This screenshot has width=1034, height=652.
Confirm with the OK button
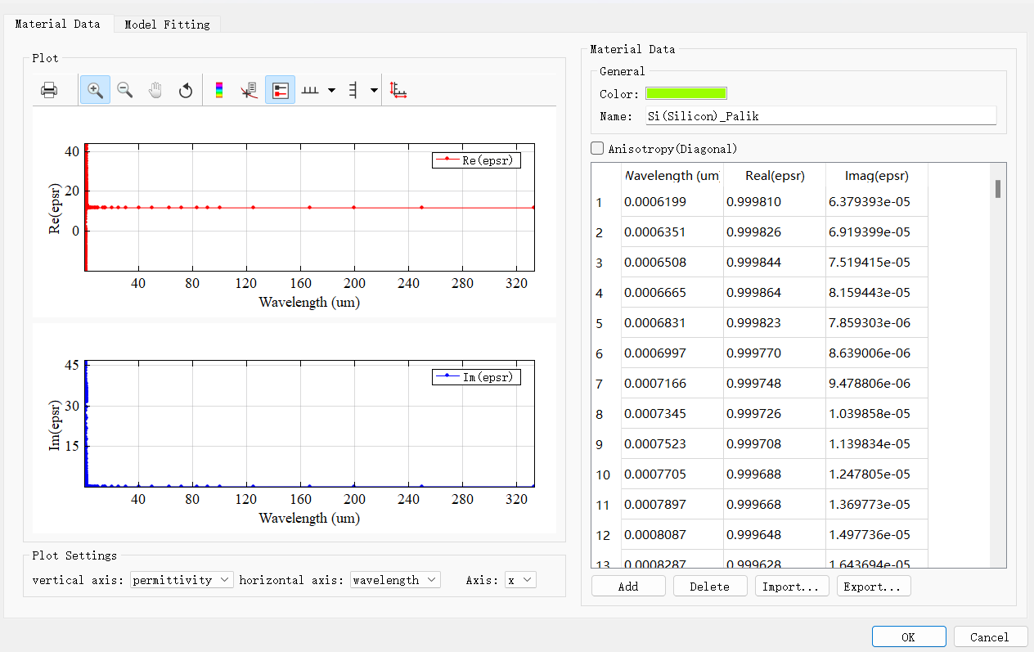coord(909,637)
